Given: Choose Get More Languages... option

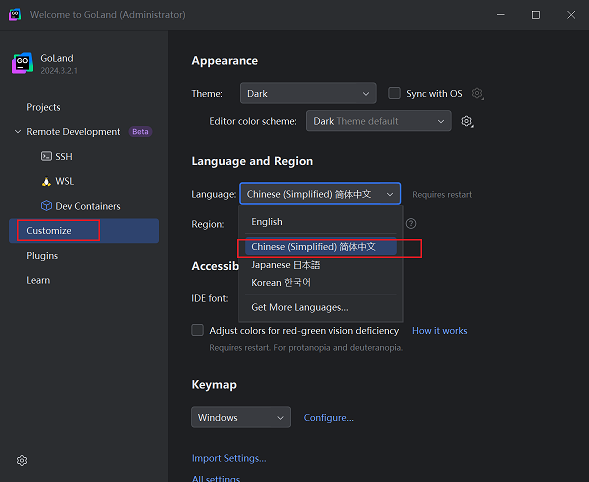Looking at the screenshot, I should pyautogui.click(x=321, y=307).
